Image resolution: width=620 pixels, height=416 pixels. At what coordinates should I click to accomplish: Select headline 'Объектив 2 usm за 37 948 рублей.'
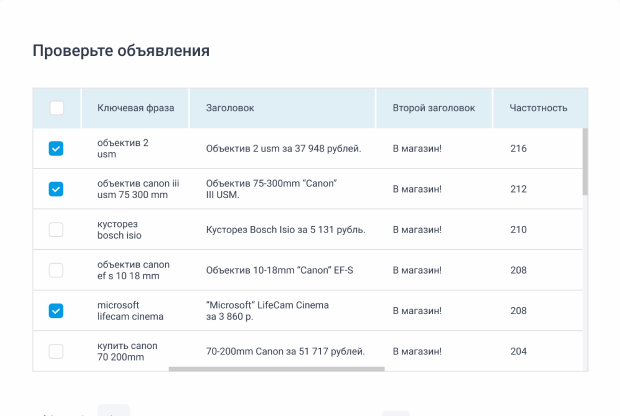[283, 149]
